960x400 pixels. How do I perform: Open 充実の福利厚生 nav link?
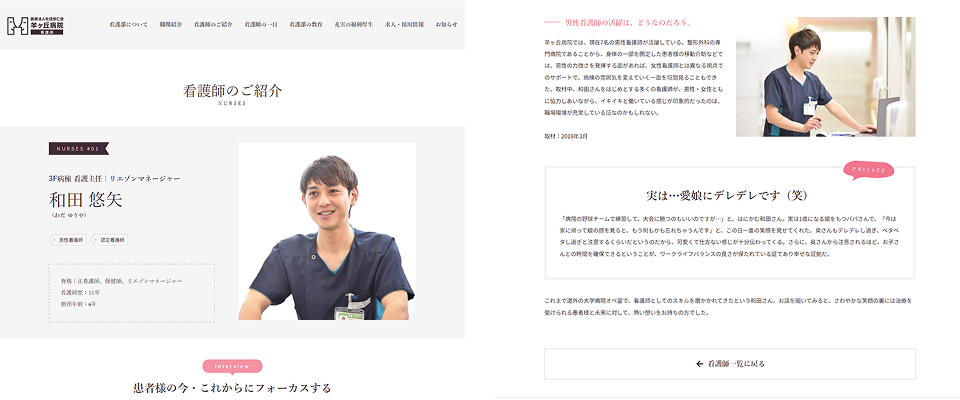pos(353,23)
